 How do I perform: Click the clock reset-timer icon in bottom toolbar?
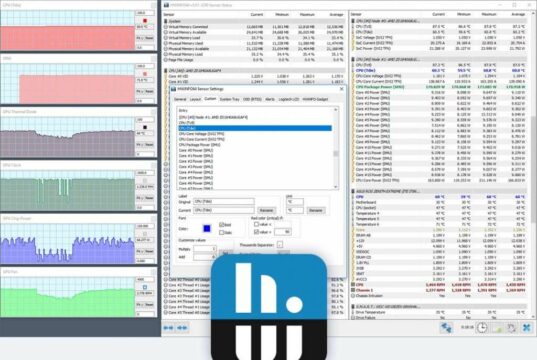[482, 327]
